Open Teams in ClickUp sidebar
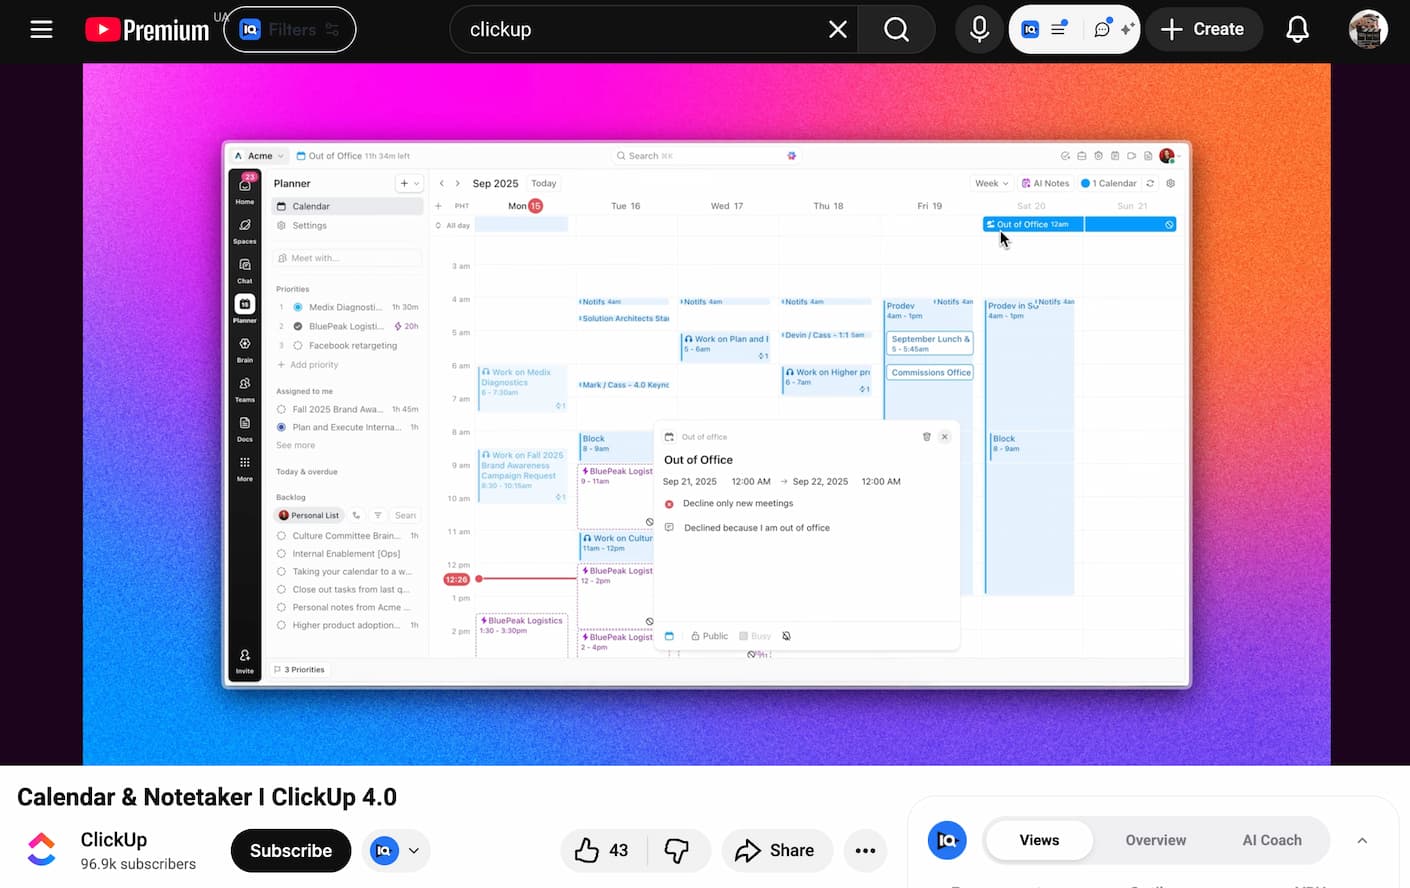1410x888 pixels. click(245, 389)
